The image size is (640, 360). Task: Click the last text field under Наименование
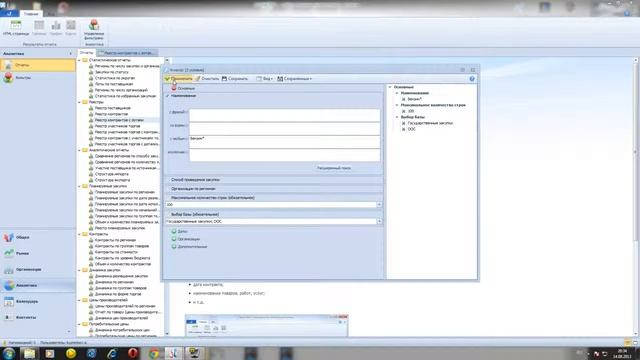[284, 155]
